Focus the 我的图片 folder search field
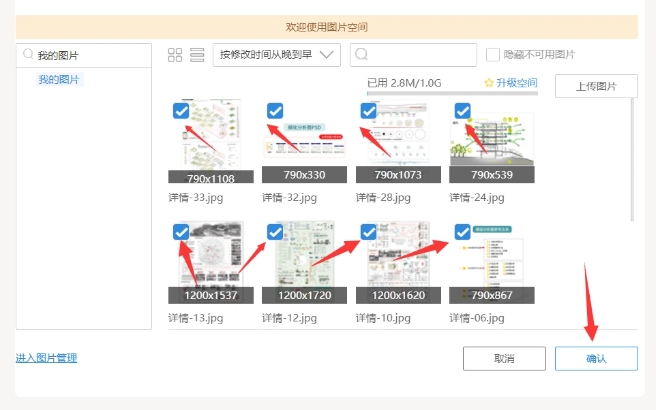Viewport: 656px width, 410px height. tap(84, 55)
